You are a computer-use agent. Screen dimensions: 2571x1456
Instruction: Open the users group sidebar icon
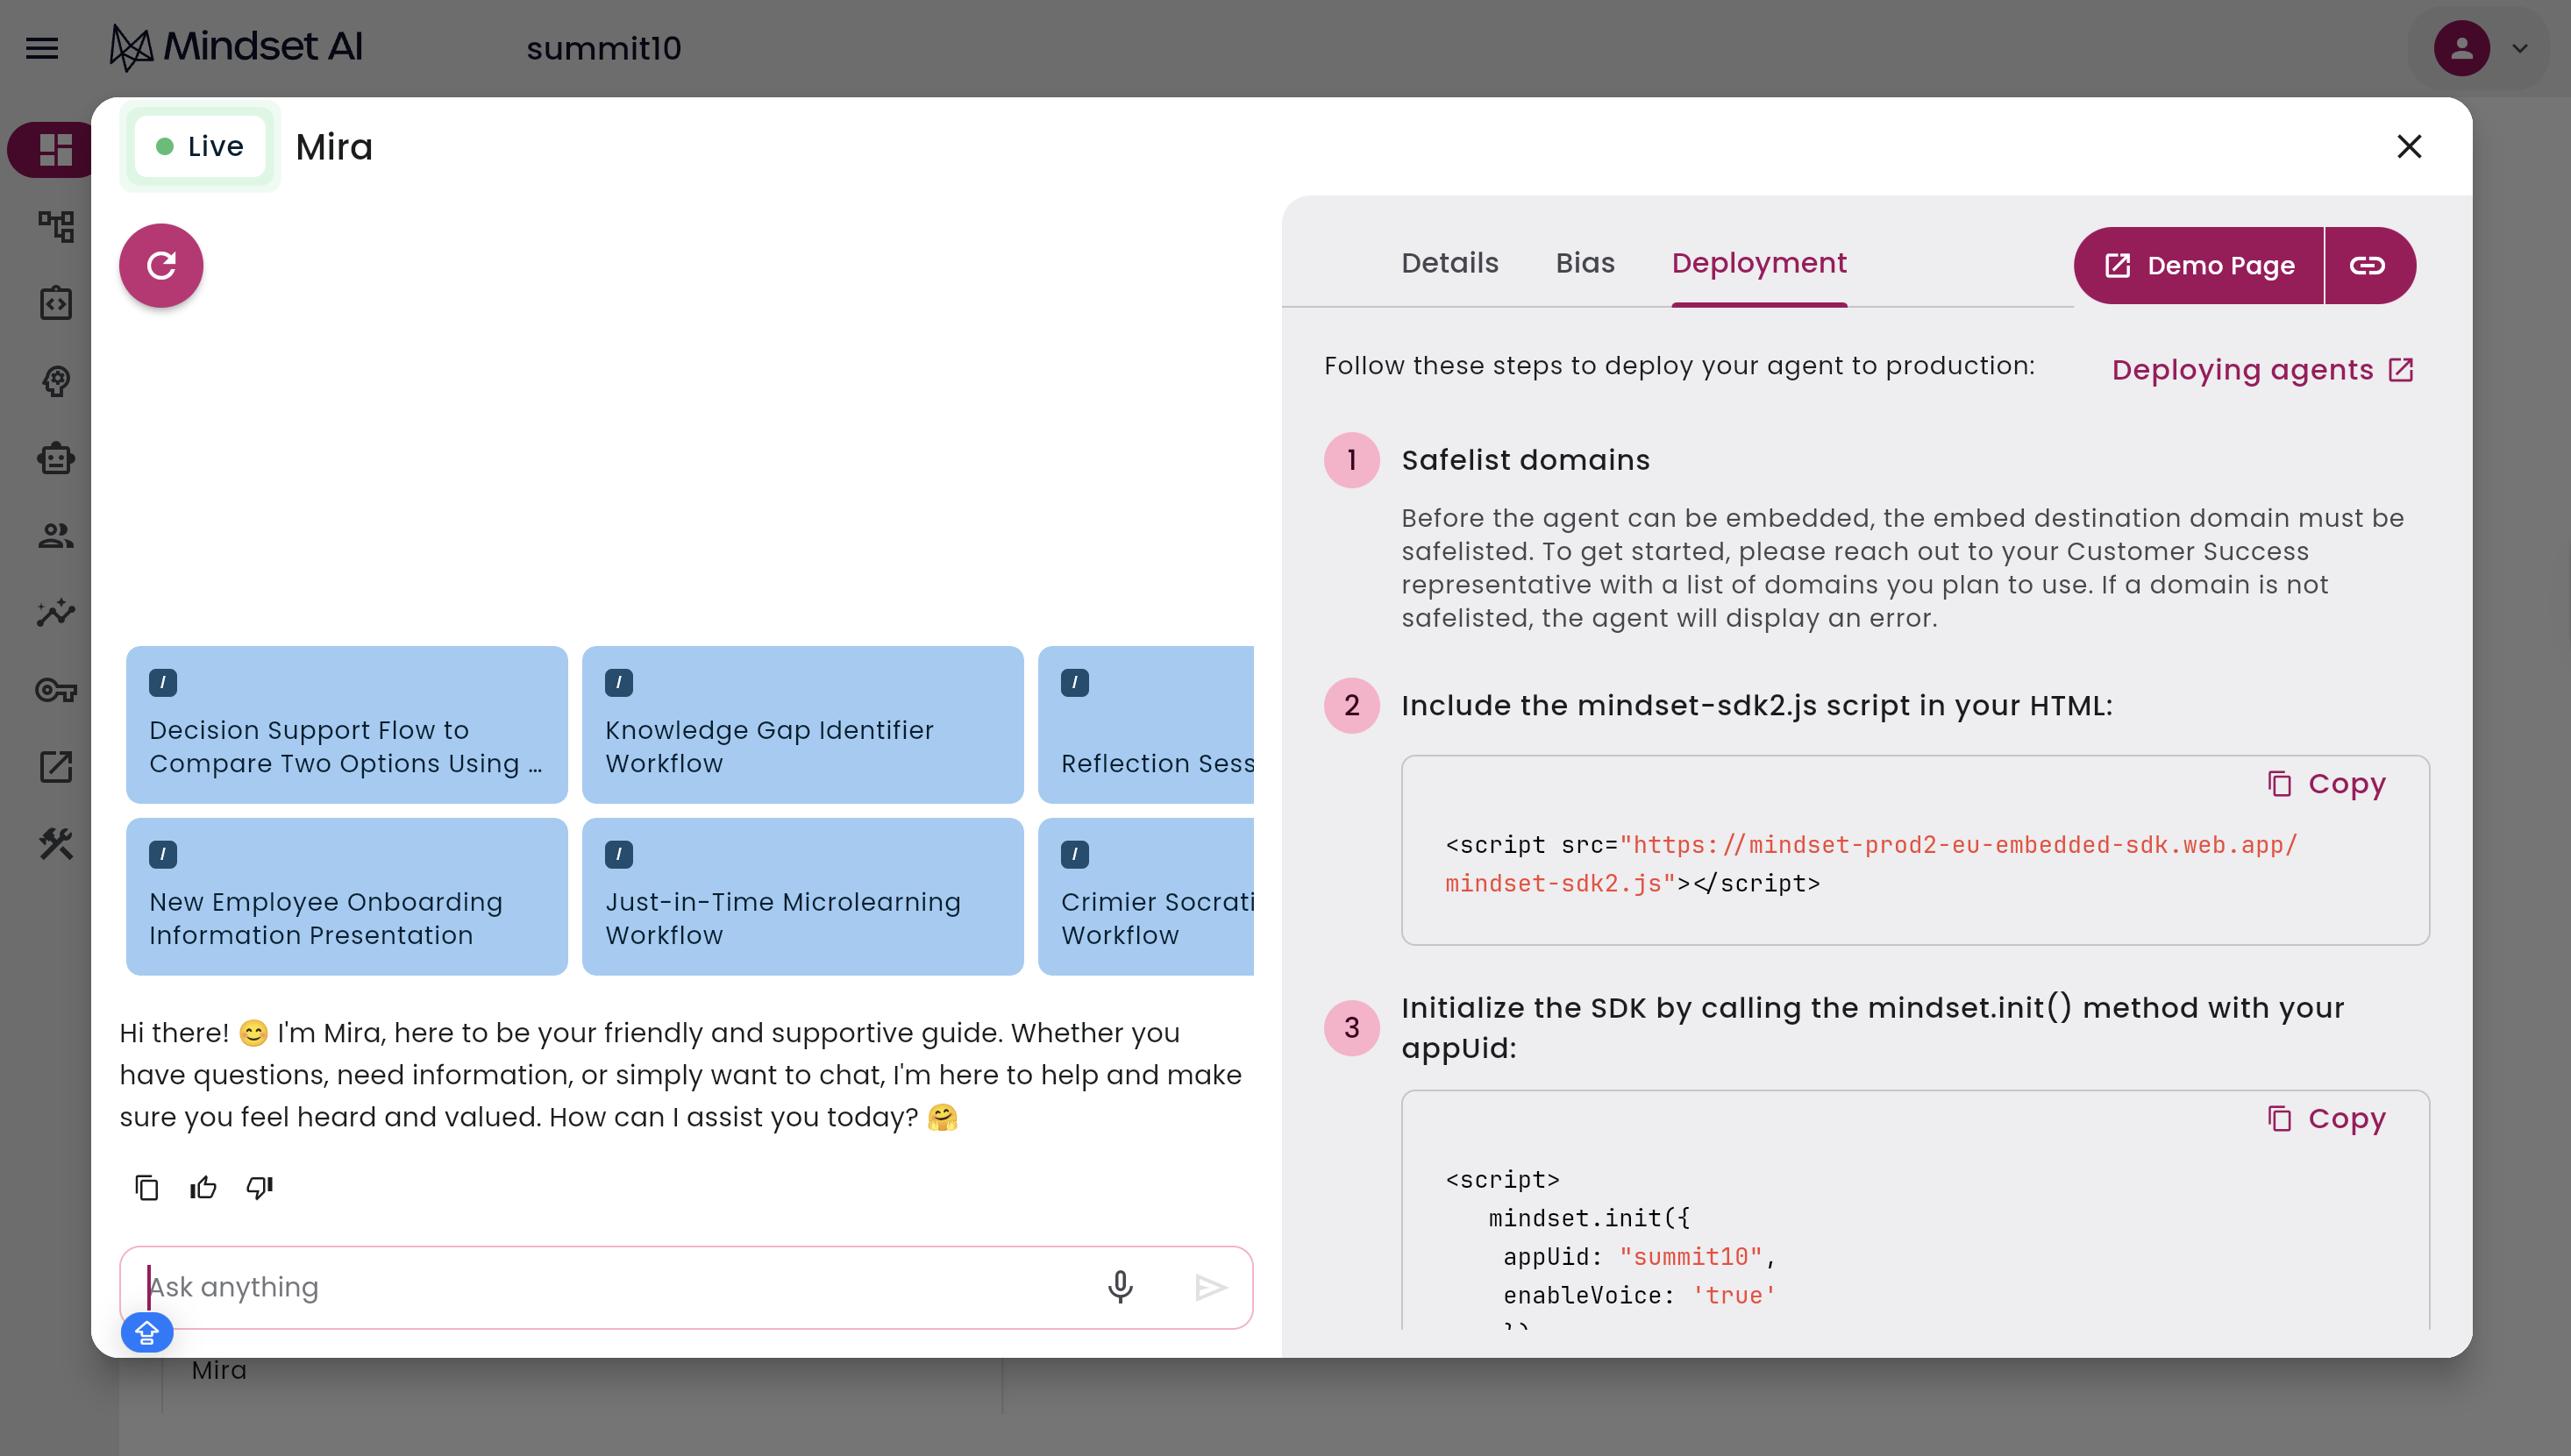56,535
